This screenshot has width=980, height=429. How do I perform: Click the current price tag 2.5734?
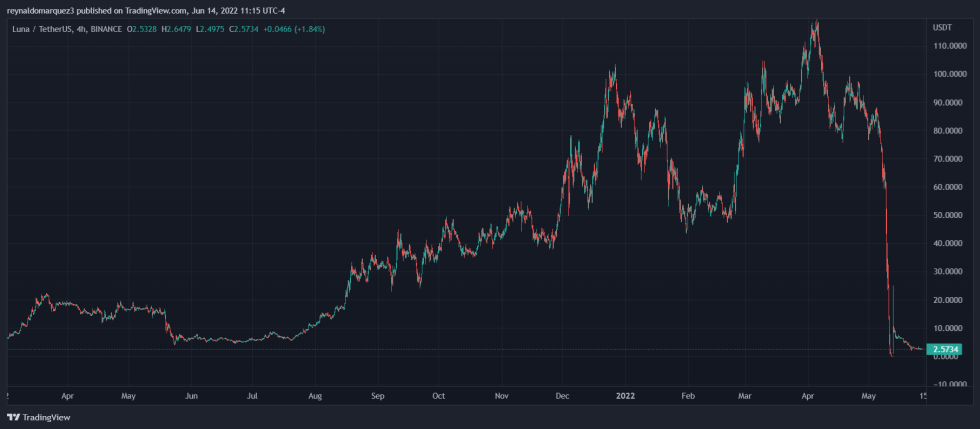(x=946, y=349)
